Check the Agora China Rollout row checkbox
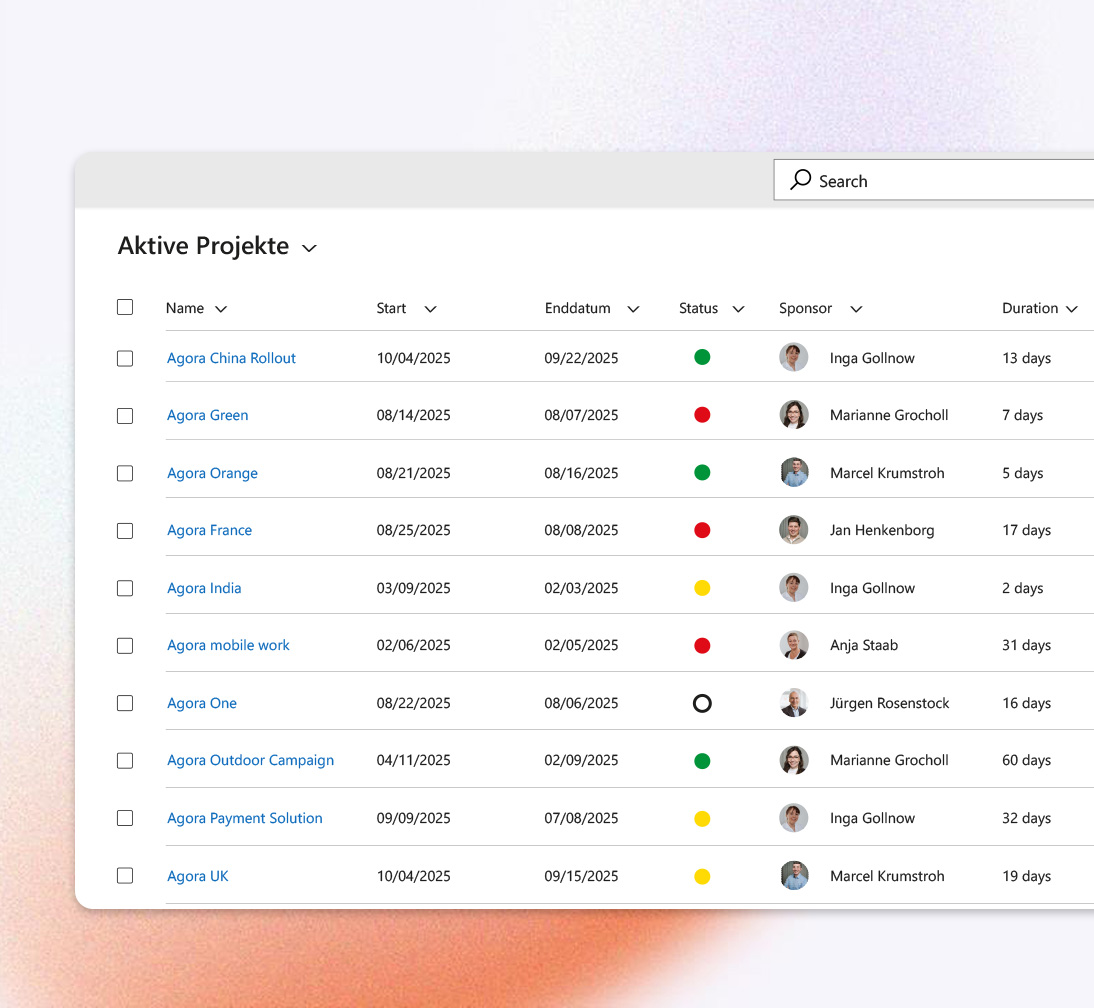Image resolution: width=1094 pixels, height=1008 pixels. coord(125,359)
